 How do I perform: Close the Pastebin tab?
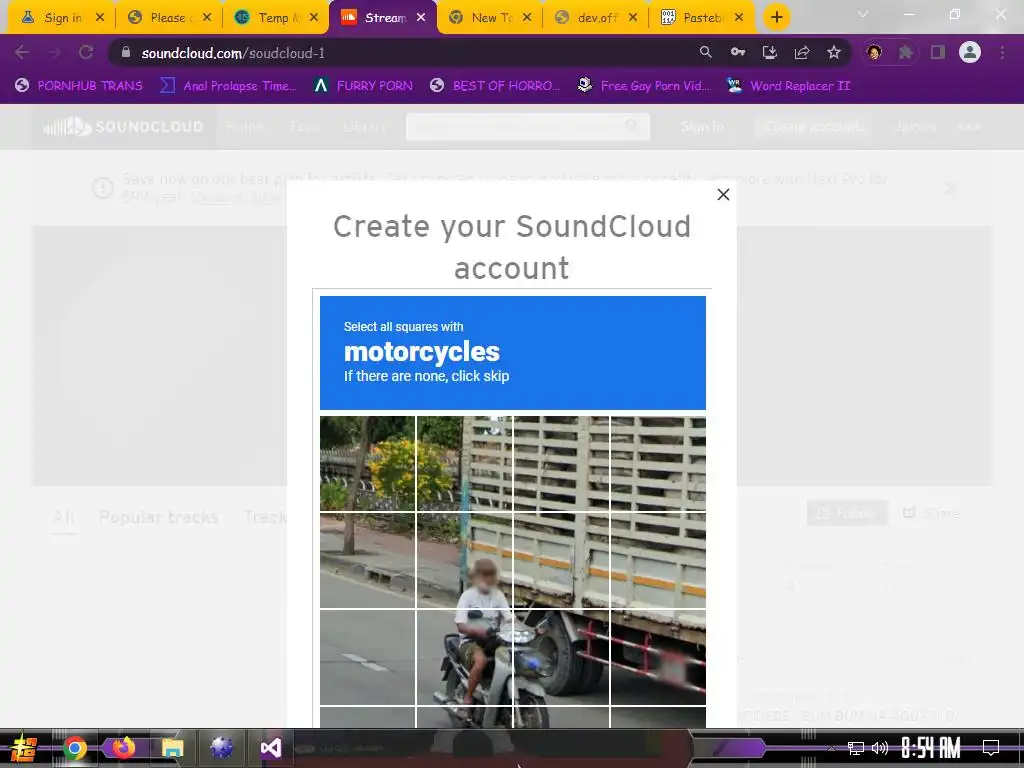pos(739,18)
